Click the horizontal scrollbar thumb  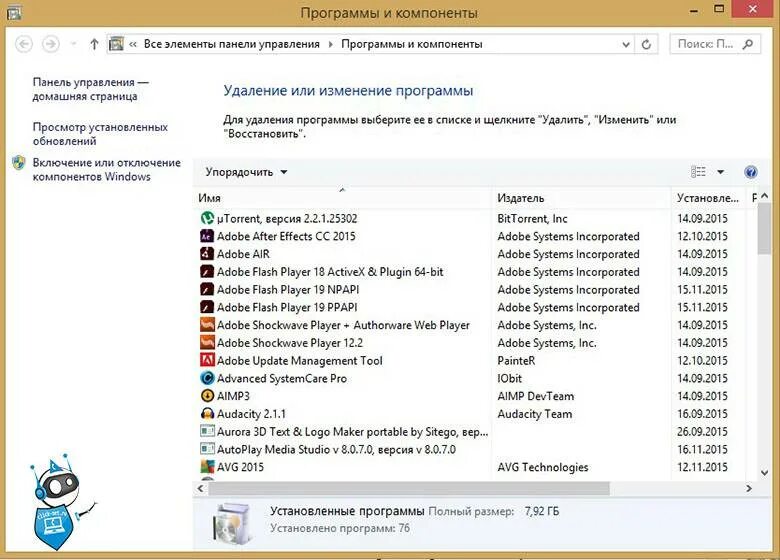click(409, 488)
